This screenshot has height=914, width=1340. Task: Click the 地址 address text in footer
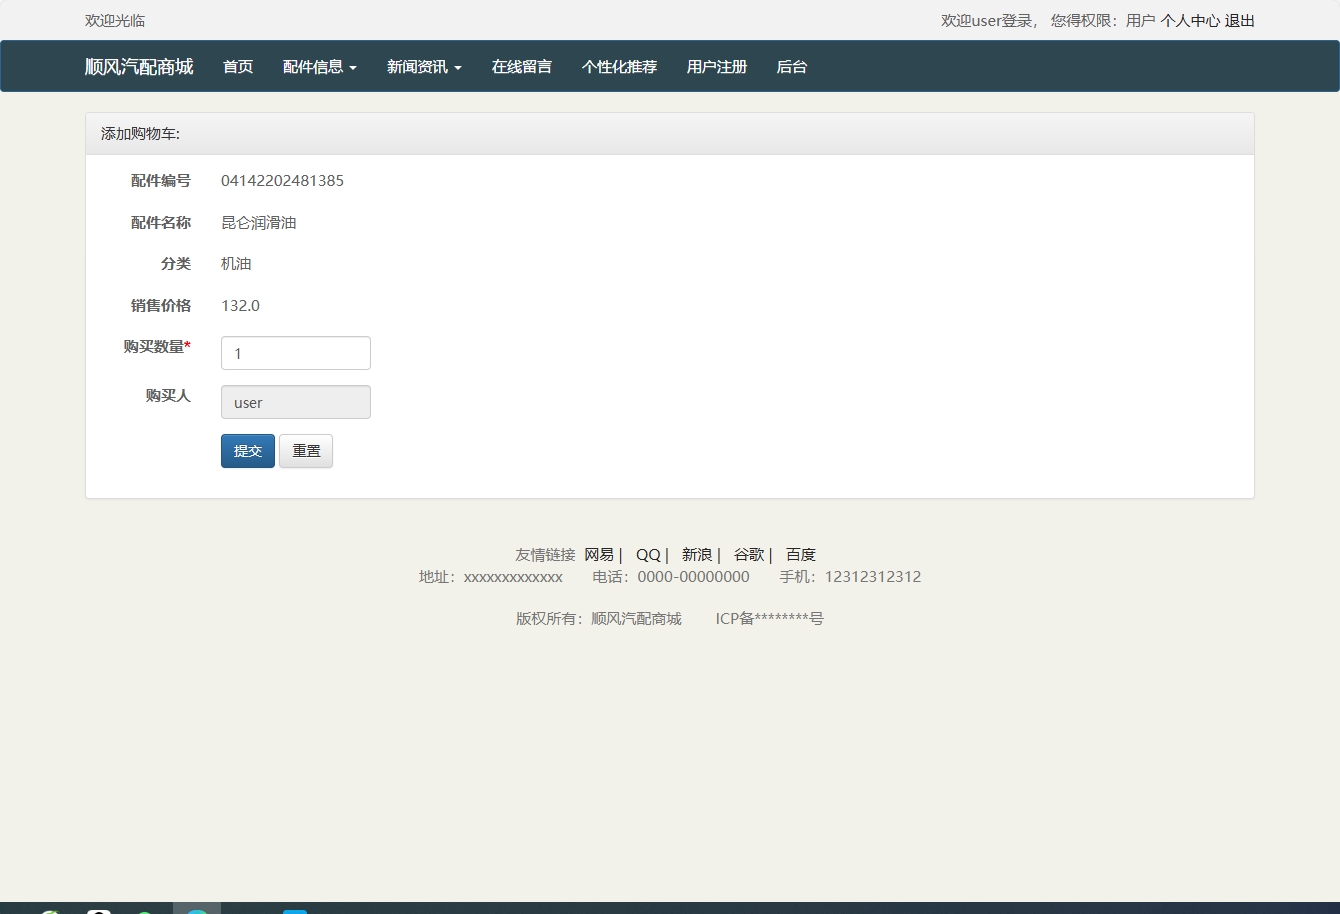coord(491,577)
